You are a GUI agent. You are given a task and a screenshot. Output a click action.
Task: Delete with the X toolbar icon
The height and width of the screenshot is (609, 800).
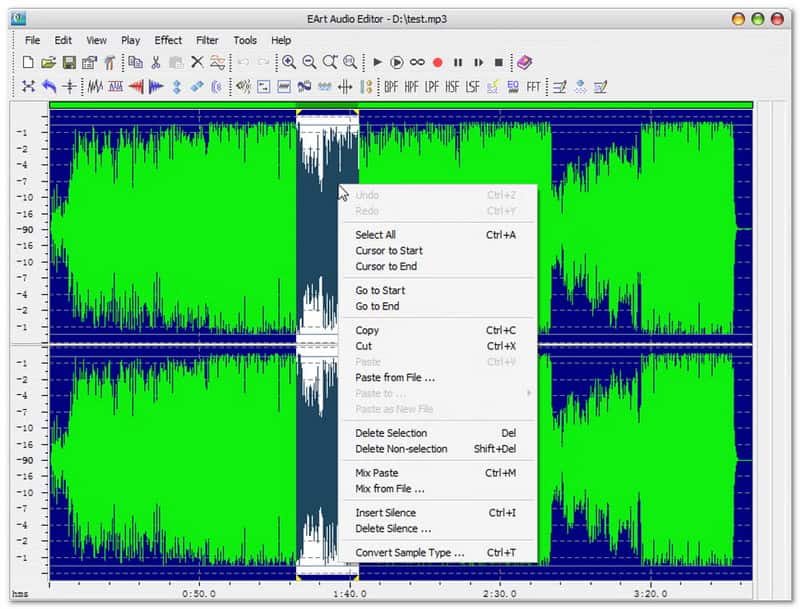click(197, 62)
